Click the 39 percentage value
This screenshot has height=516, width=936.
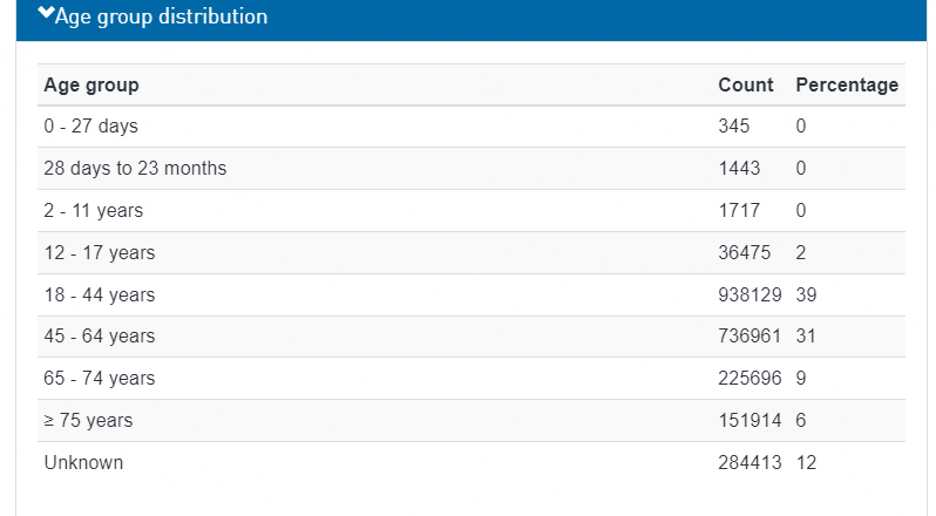[806, 295]
